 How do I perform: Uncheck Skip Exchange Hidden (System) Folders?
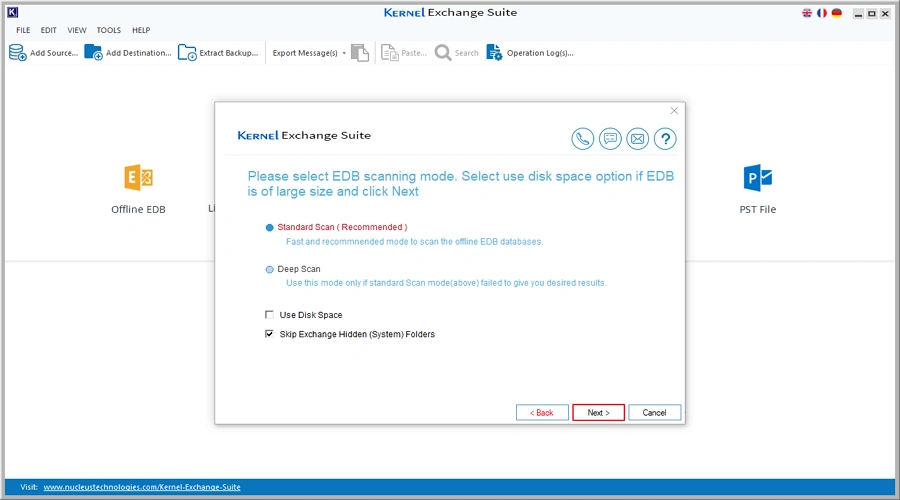[x=269, y=334]
